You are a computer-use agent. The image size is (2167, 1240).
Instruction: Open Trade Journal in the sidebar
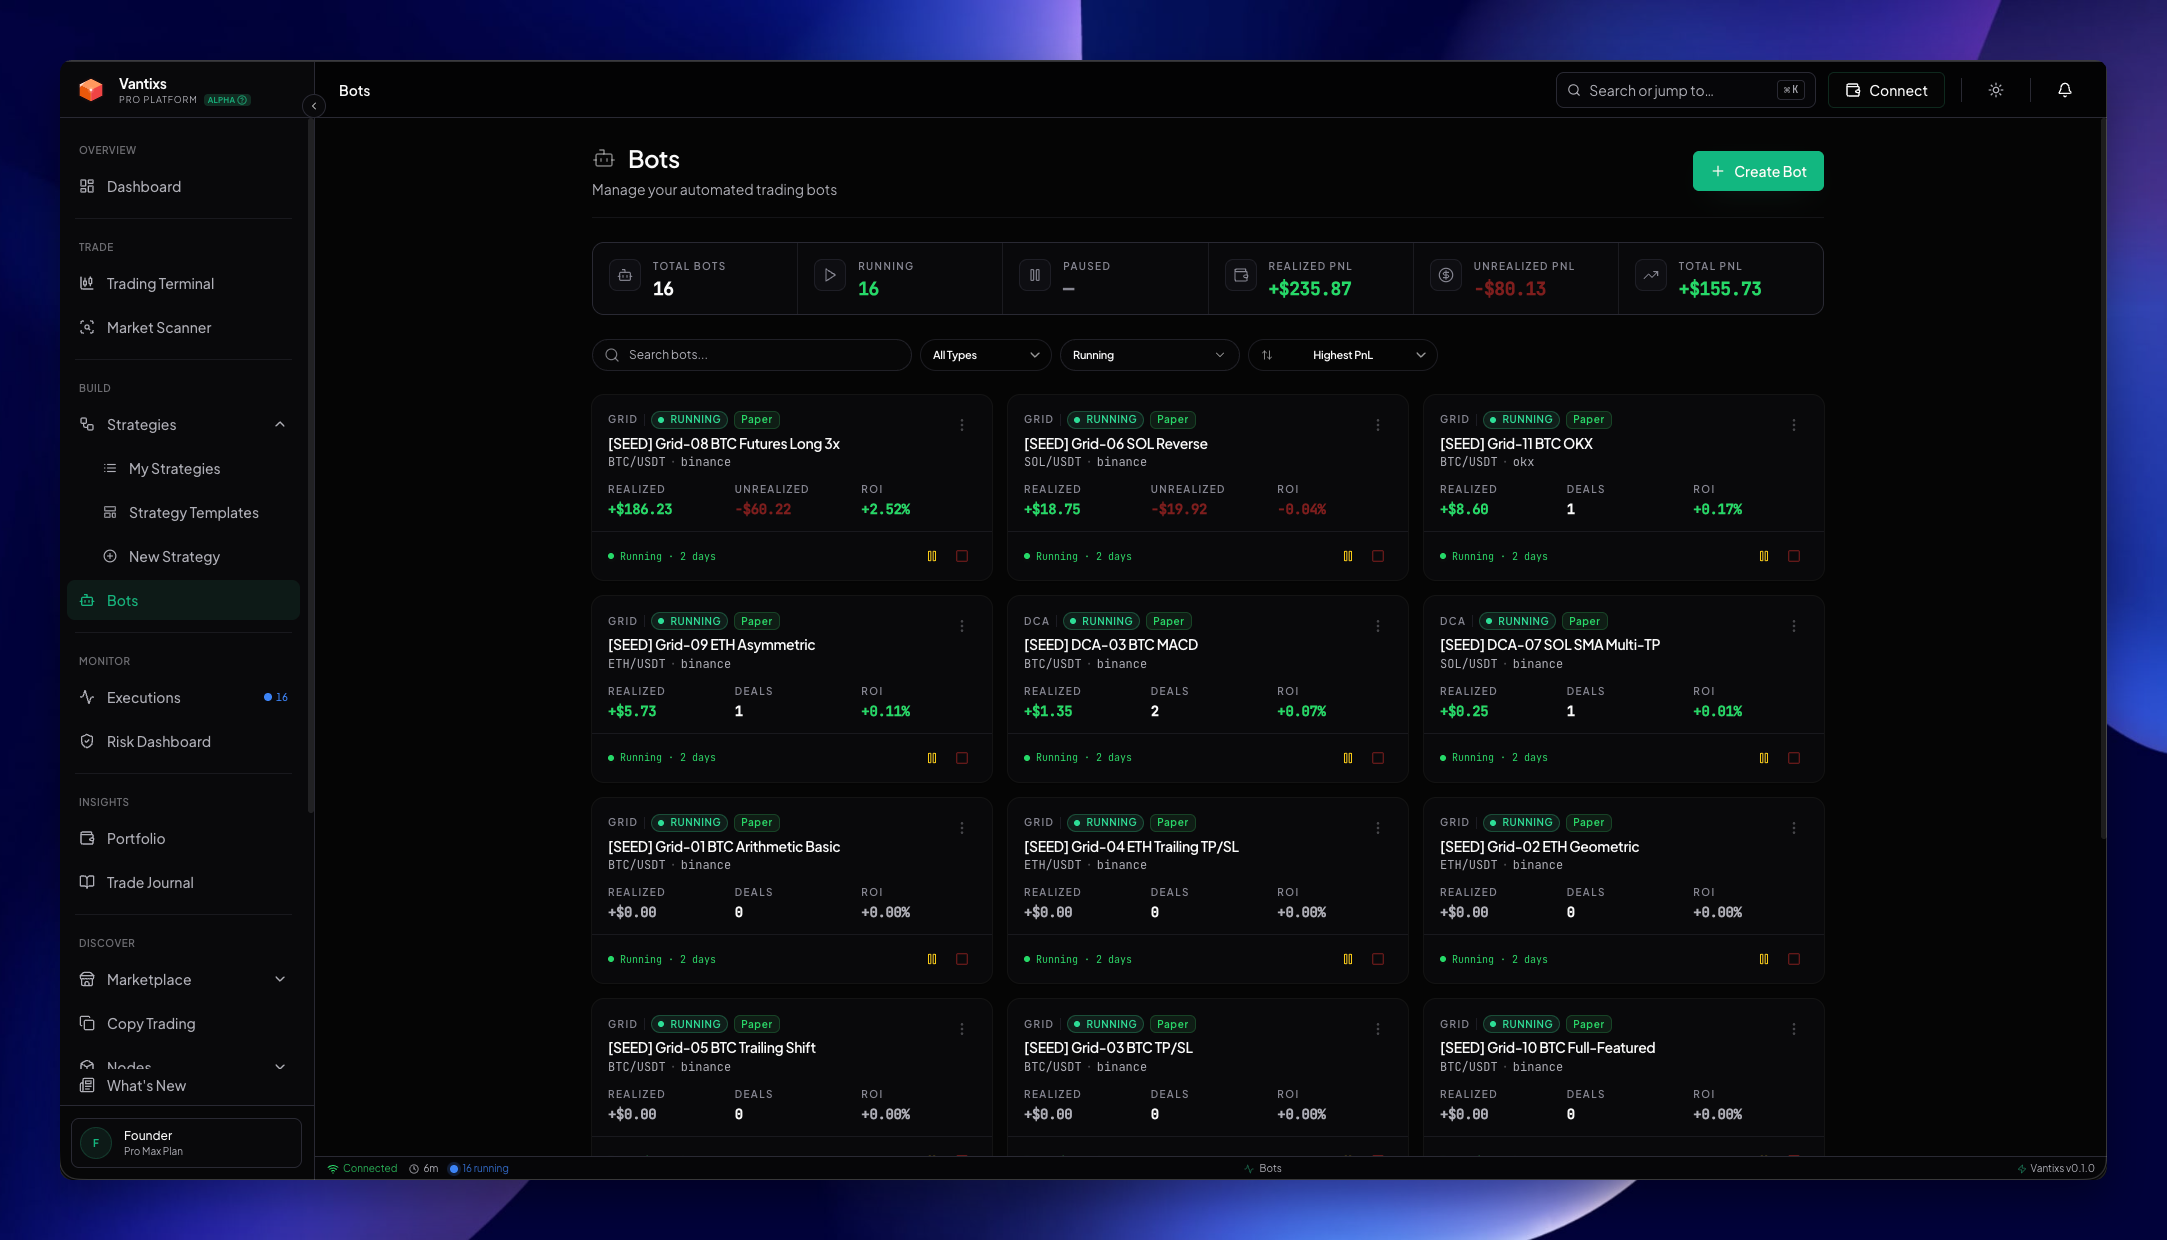pyautogui.click(x=183, y=883)
